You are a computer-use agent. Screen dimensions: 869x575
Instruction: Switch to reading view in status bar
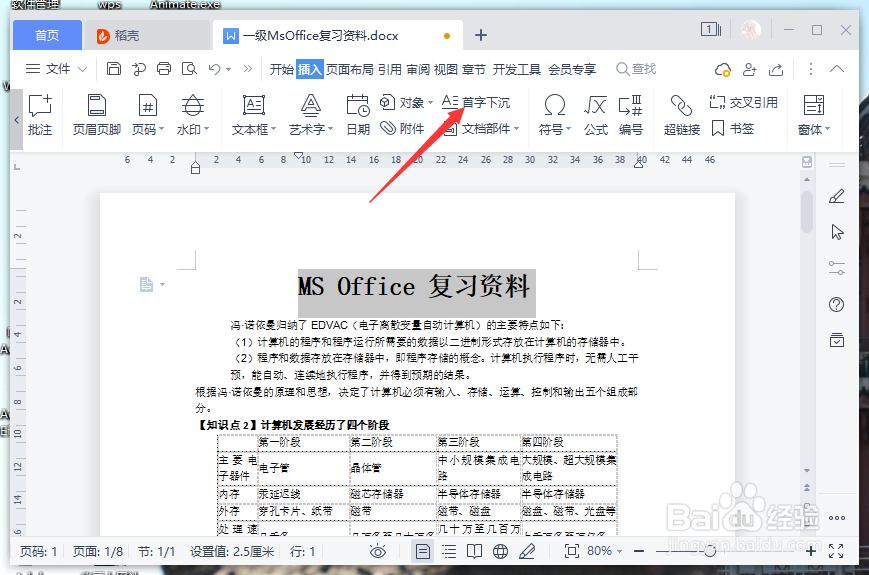(x=474, y=551)
